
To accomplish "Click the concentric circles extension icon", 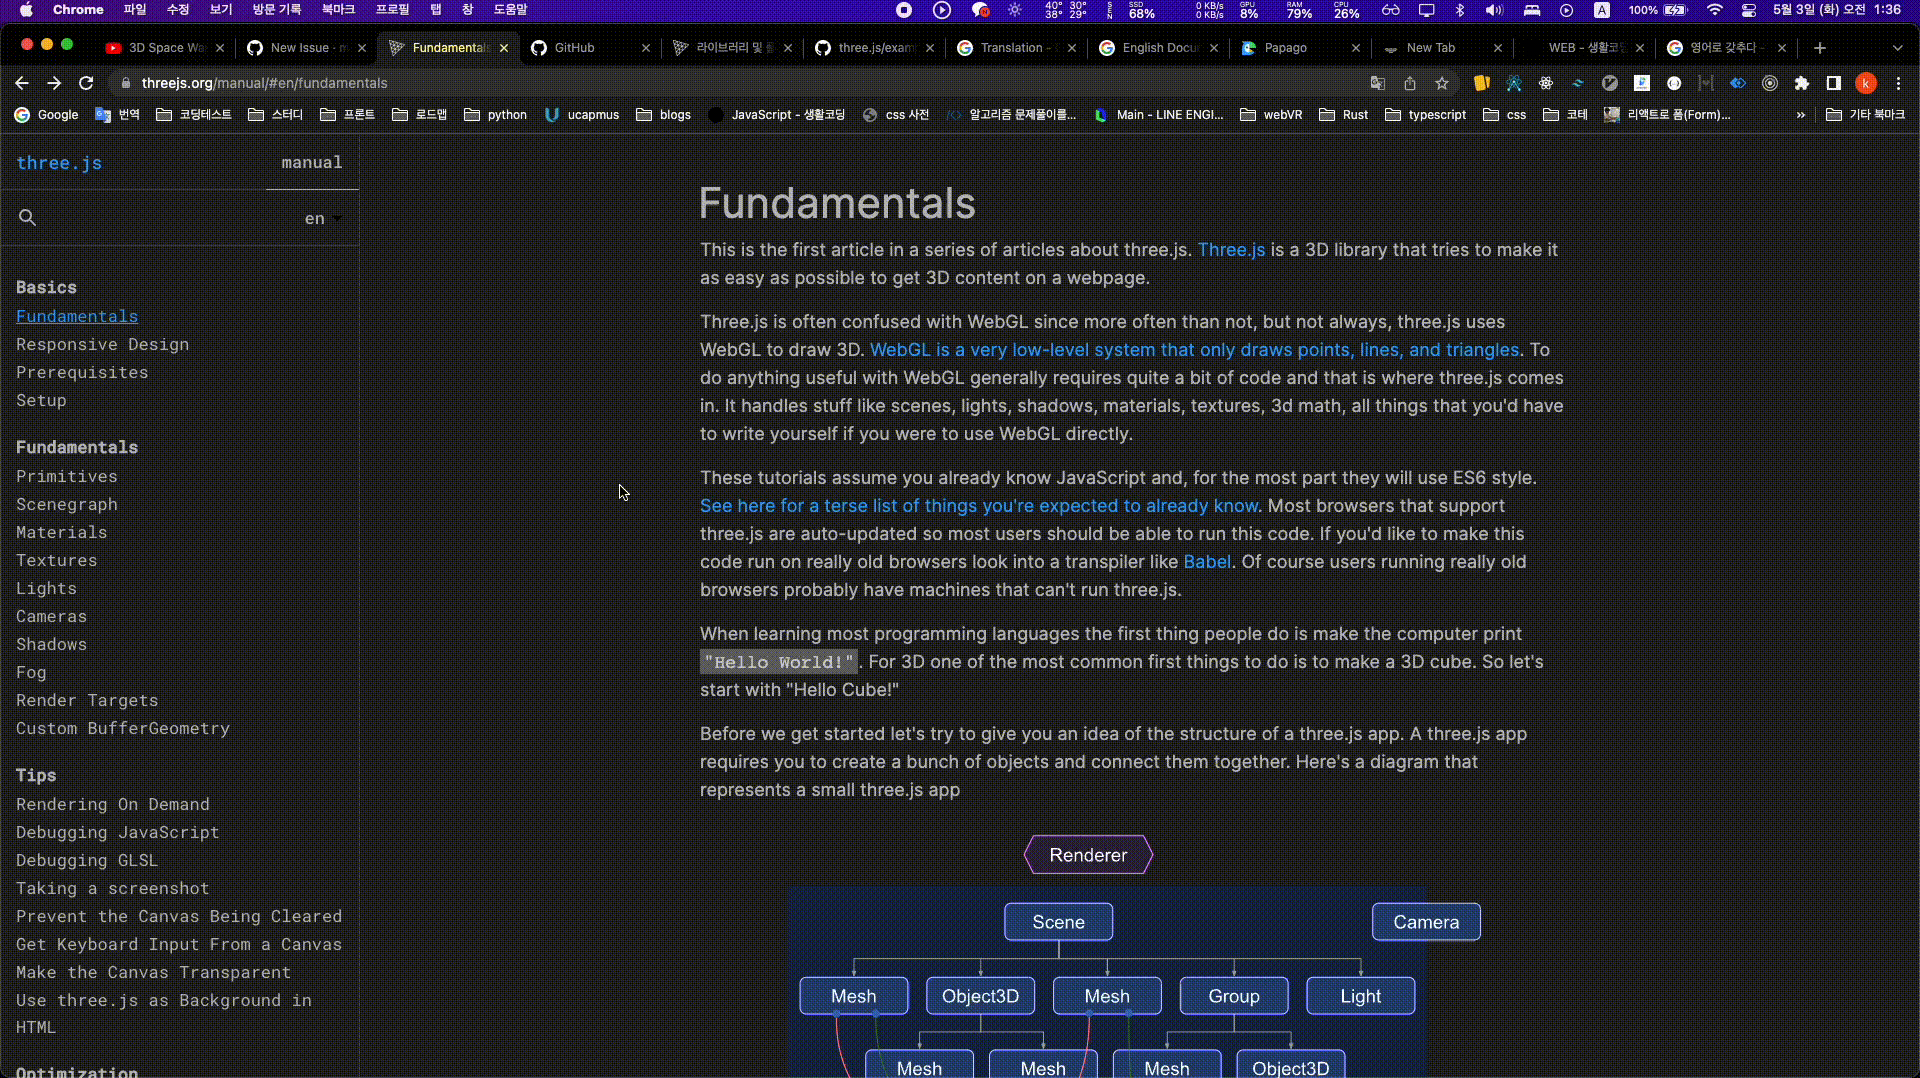I will 1770,83.
